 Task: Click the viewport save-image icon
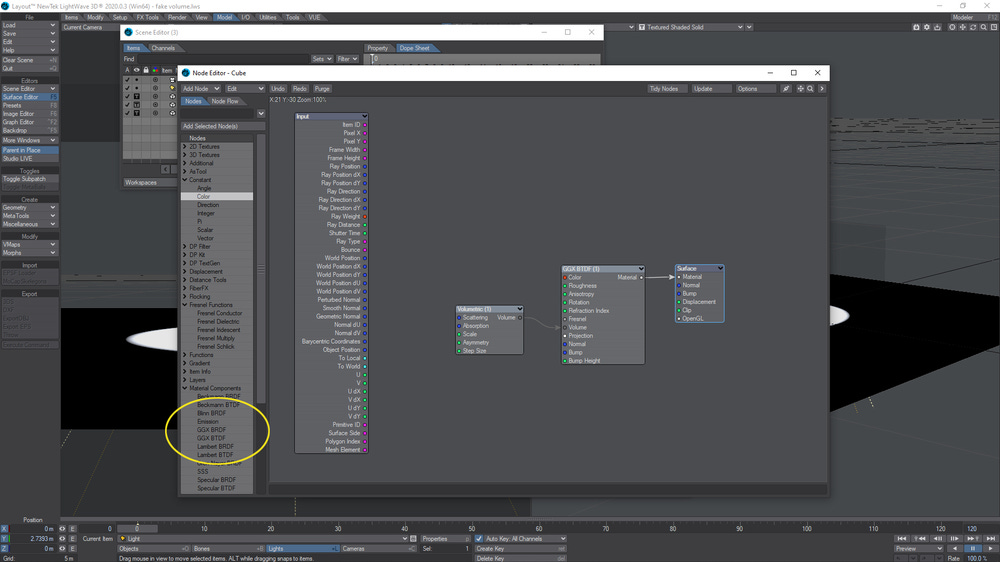938,27
